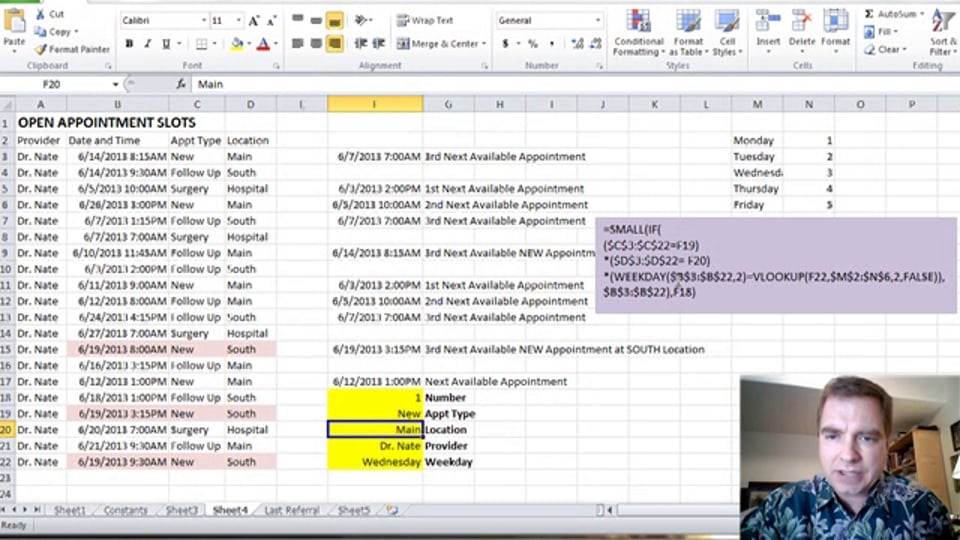This screenshot has height=540, width=960.
Task: Switch to Constants sheet tab
Action: [126, 510]
